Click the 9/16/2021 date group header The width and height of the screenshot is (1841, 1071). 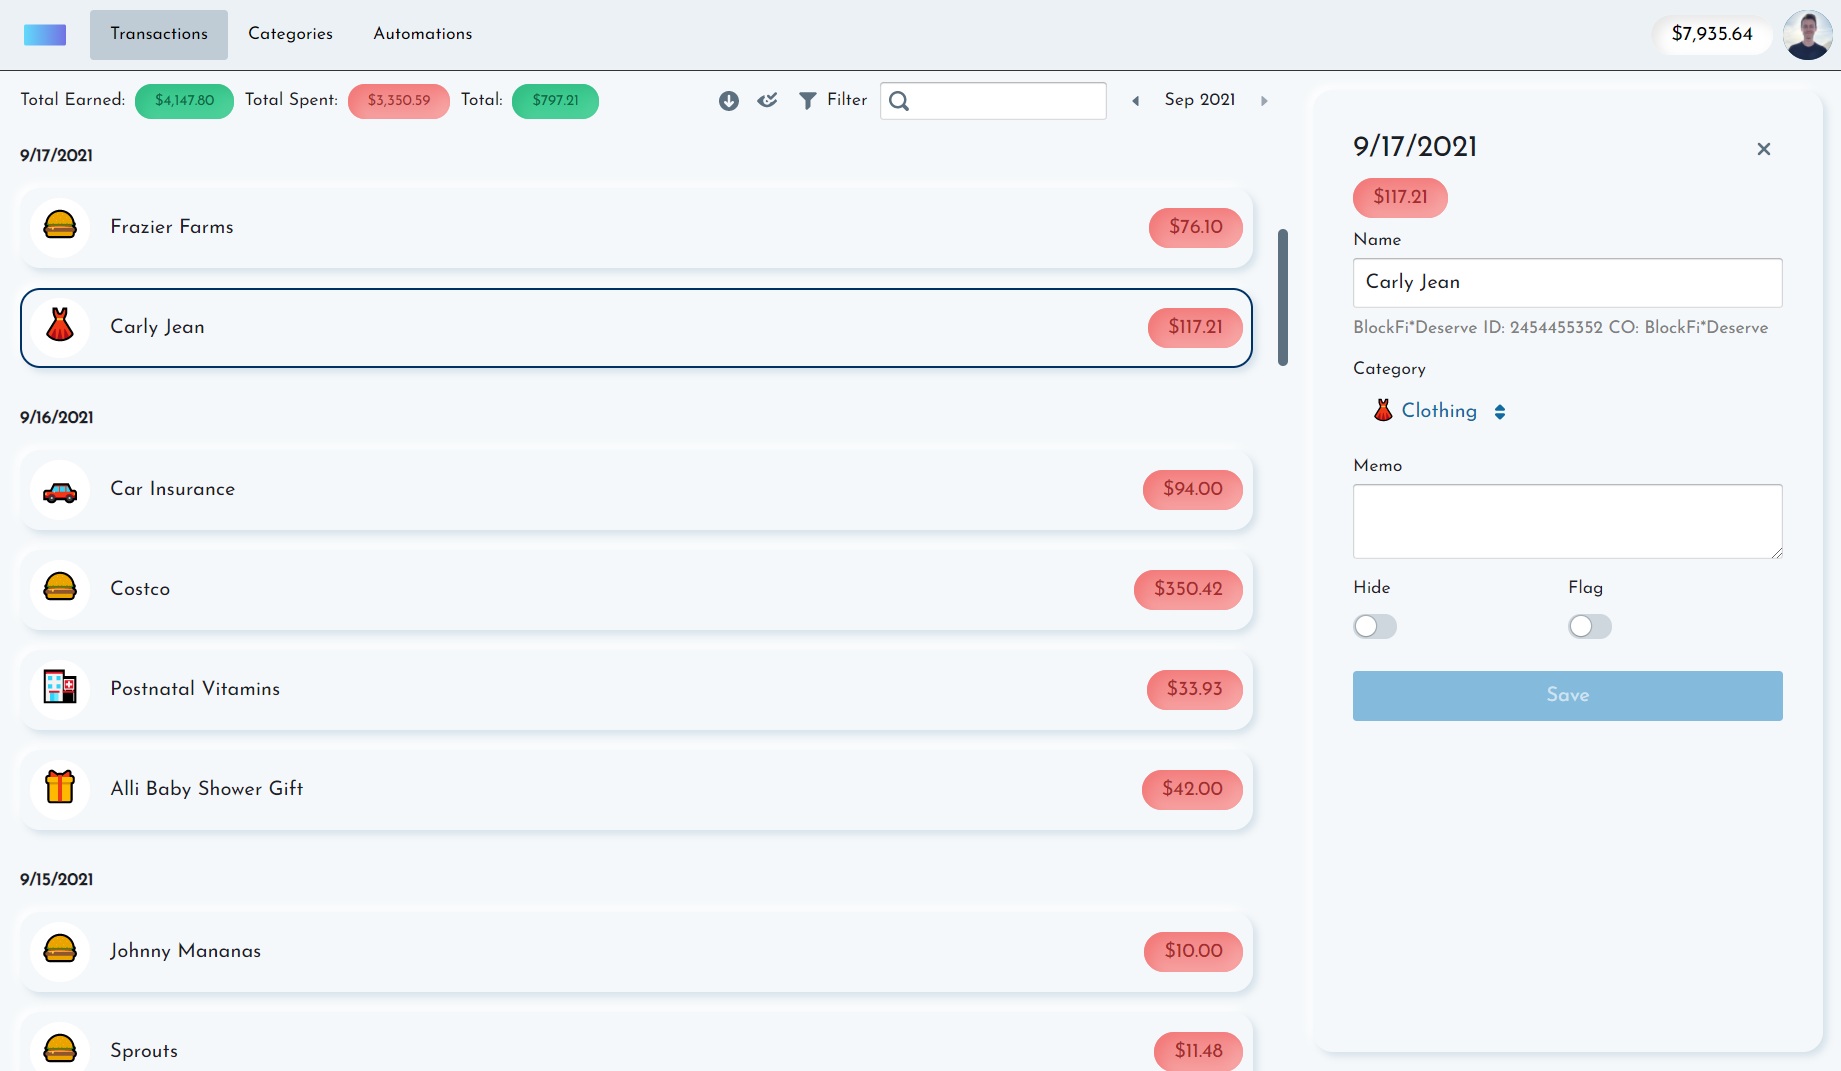coord(57,418)
